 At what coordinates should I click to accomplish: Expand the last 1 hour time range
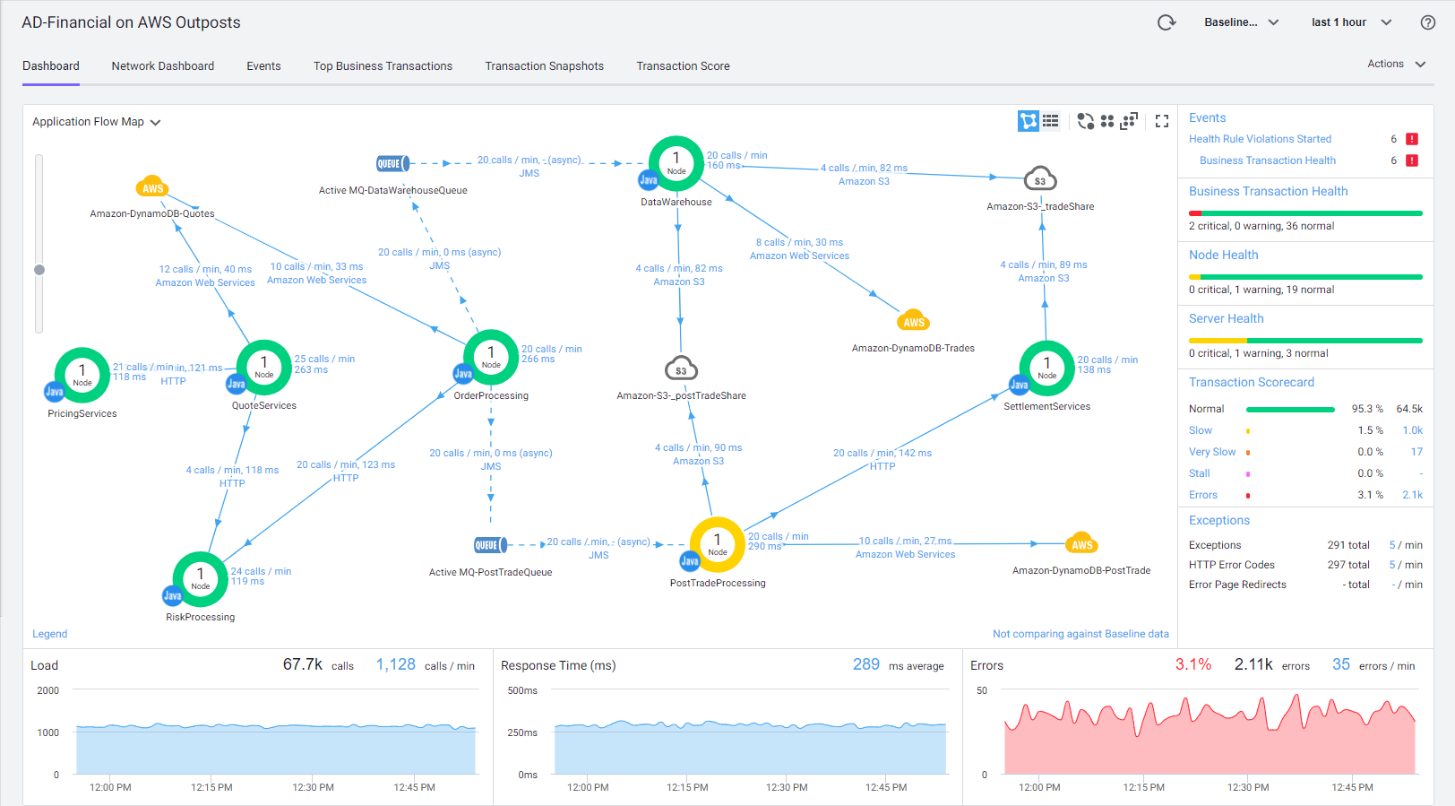click(x=1351, y=23)
